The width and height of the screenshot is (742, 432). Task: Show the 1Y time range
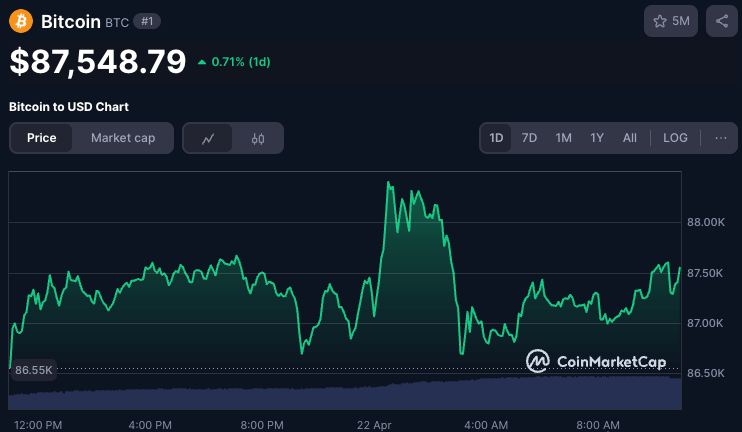click(x=597, y=138)
